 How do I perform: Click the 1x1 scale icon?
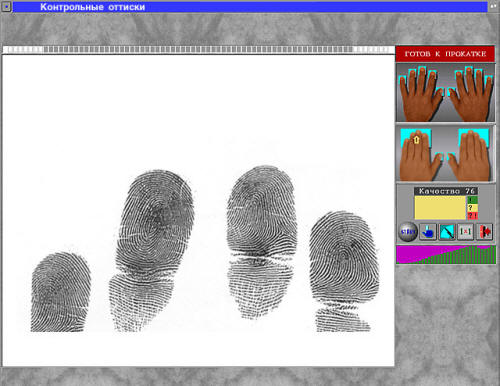coord(465,232)
